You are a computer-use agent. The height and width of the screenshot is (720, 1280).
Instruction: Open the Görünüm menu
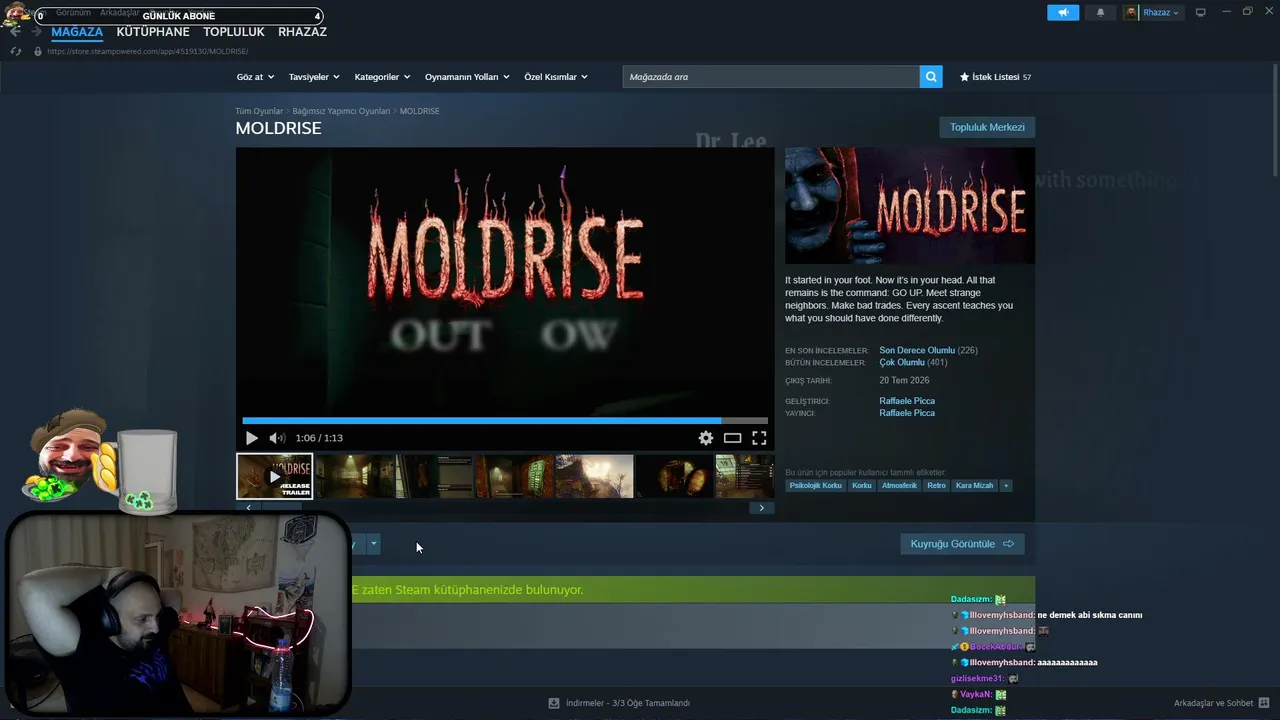73,12
